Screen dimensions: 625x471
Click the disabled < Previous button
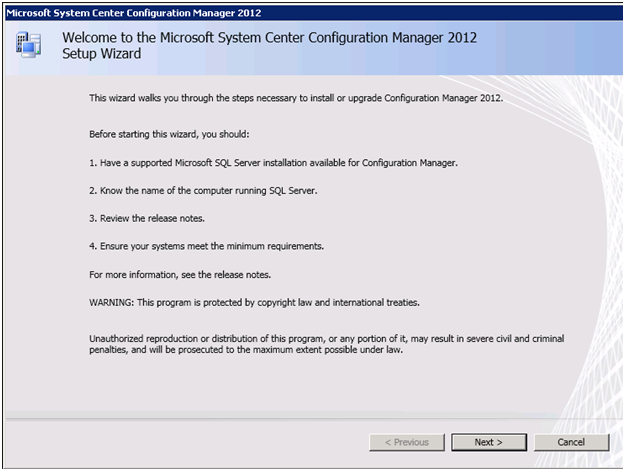click(407, 442)
